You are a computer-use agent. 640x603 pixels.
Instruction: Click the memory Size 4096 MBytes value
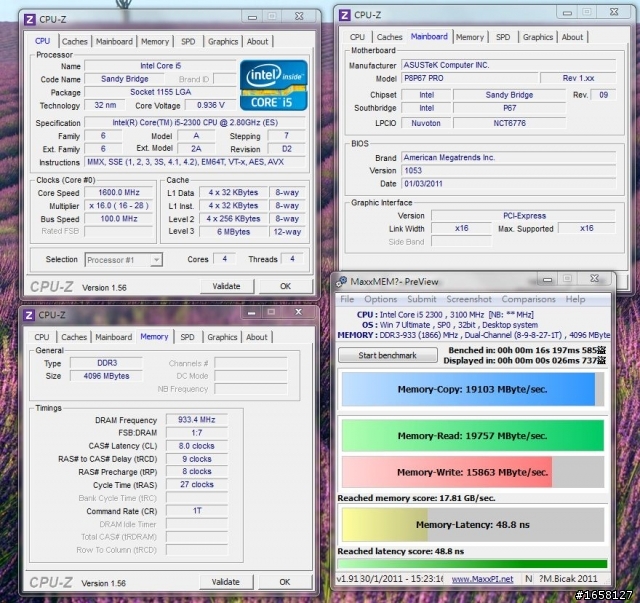(107, 376)
